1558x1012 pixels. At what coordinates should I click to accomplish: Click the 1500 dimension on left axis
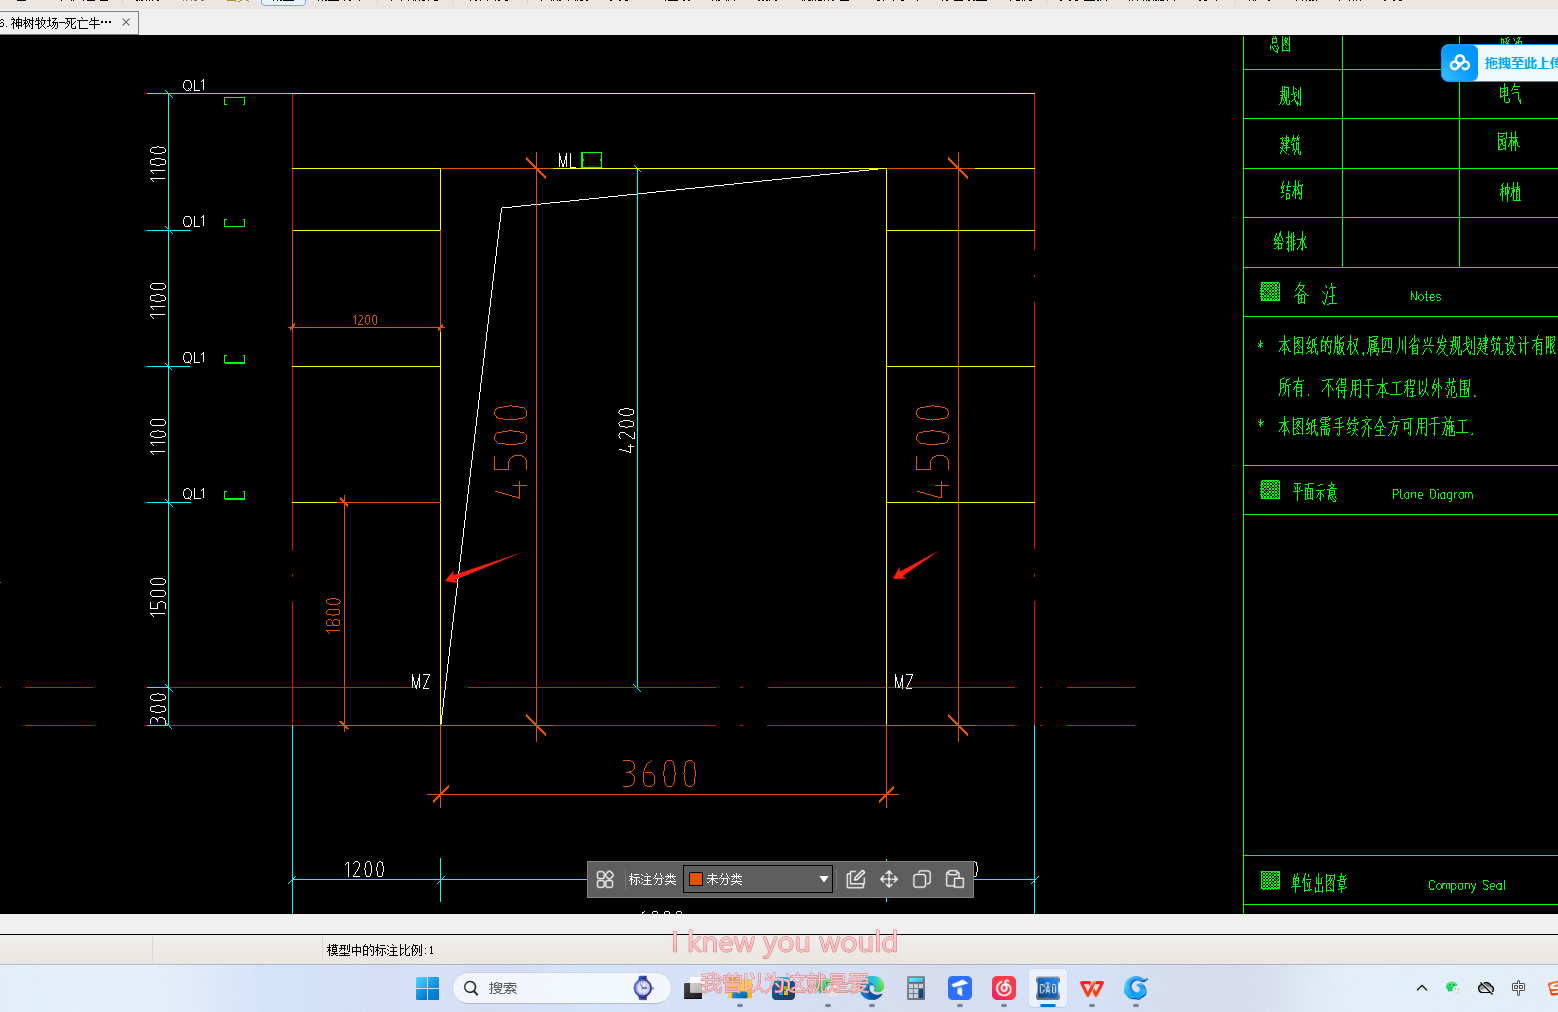click(x=158, y=596)
